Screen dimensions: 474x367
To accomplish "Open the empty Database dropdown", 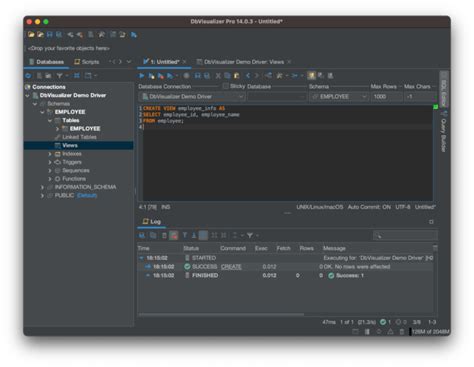I will coord(277,97).
